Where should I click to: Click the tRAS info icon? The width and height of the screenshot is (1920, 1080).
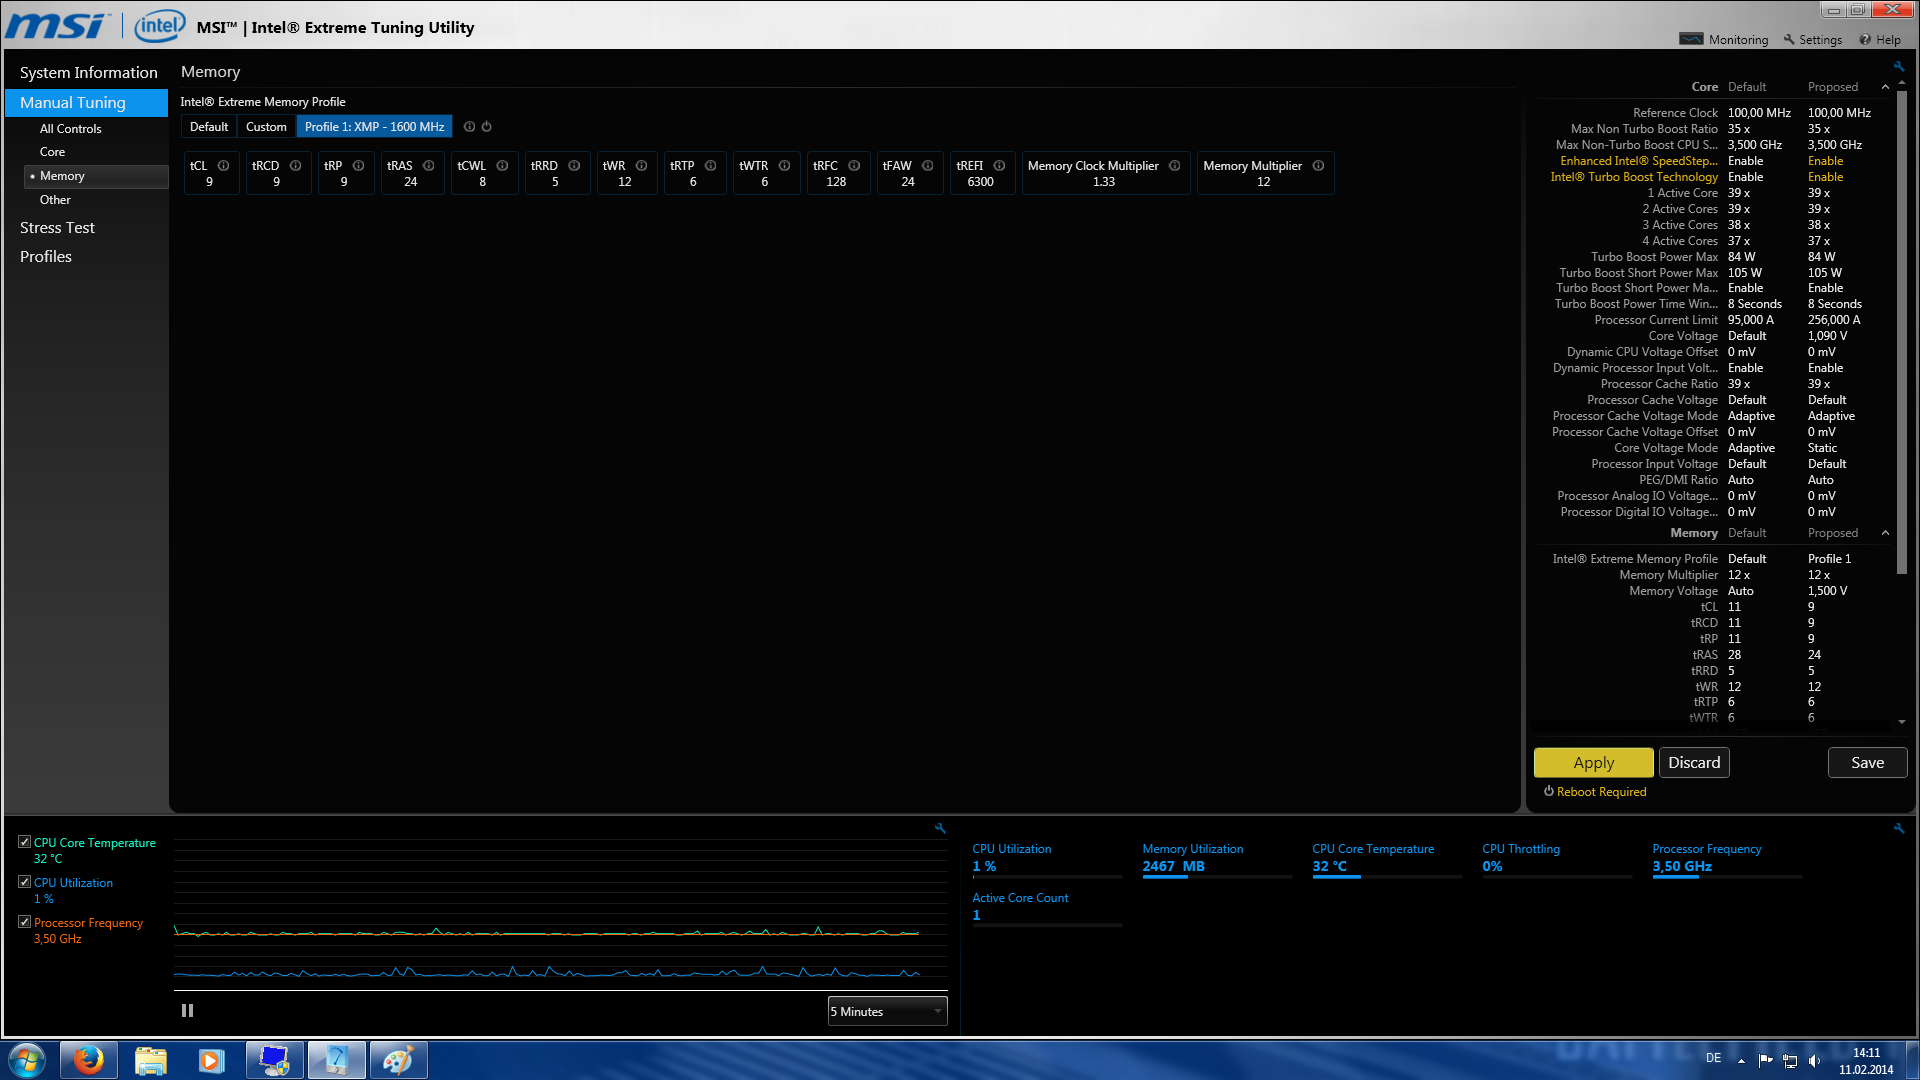(x=429, y=166)
